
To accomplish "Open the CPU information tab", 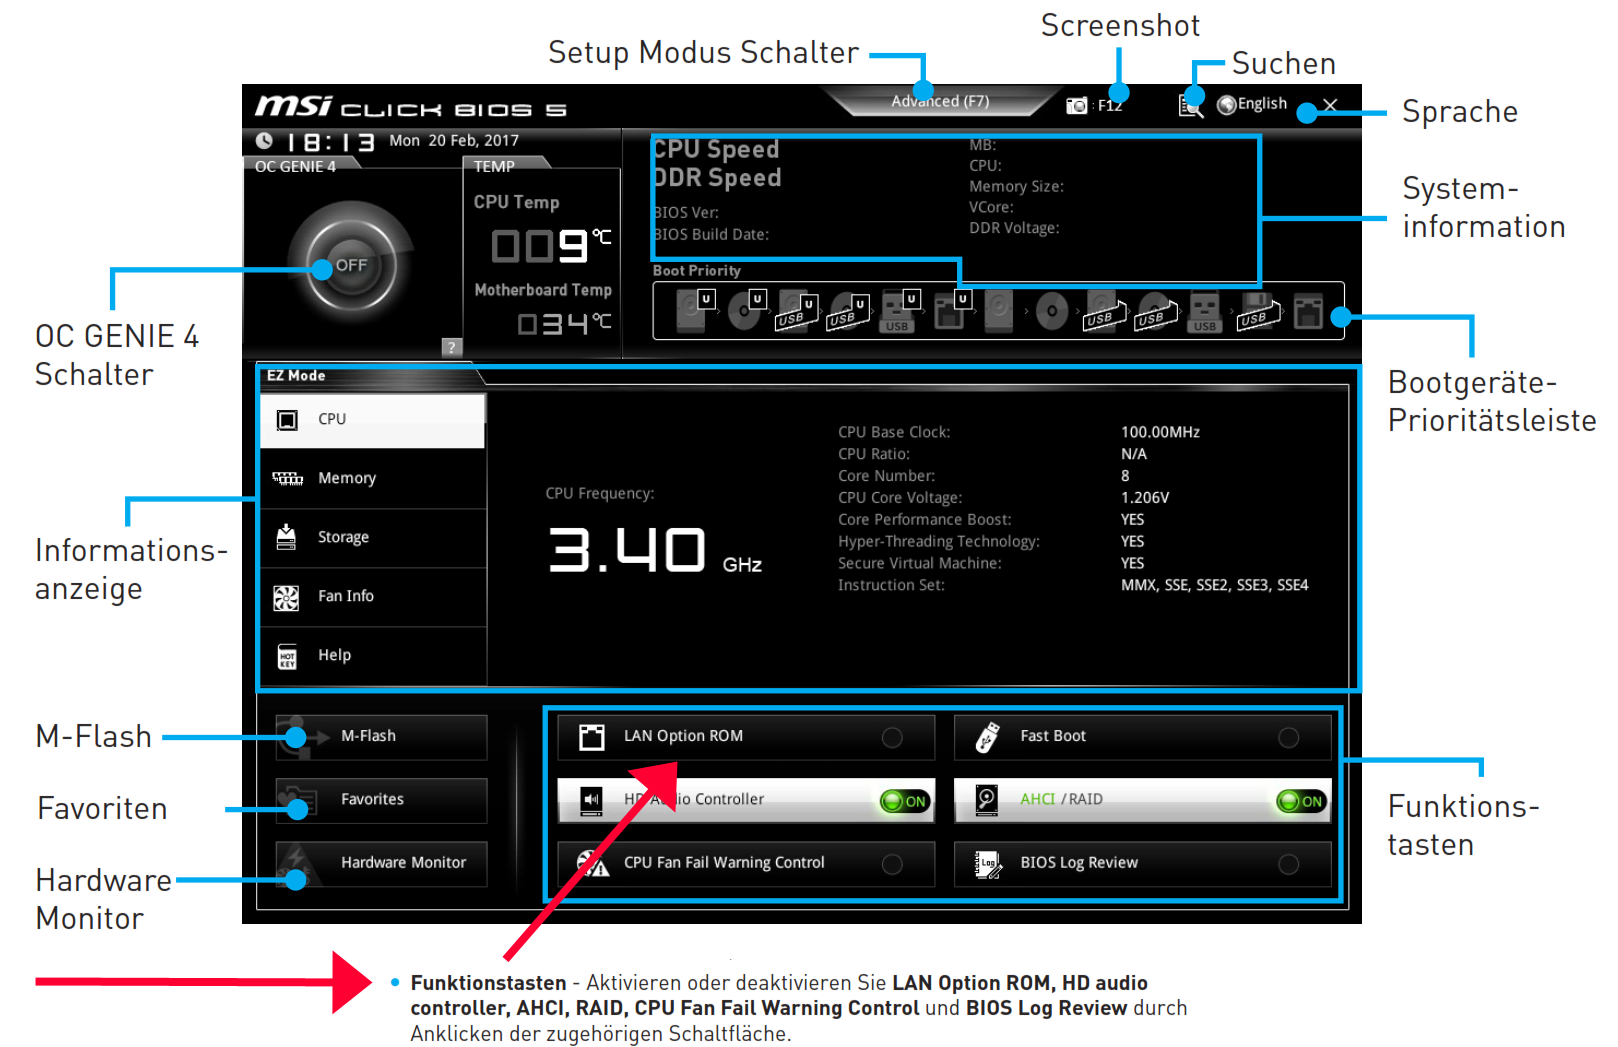I will pos(373,420).
